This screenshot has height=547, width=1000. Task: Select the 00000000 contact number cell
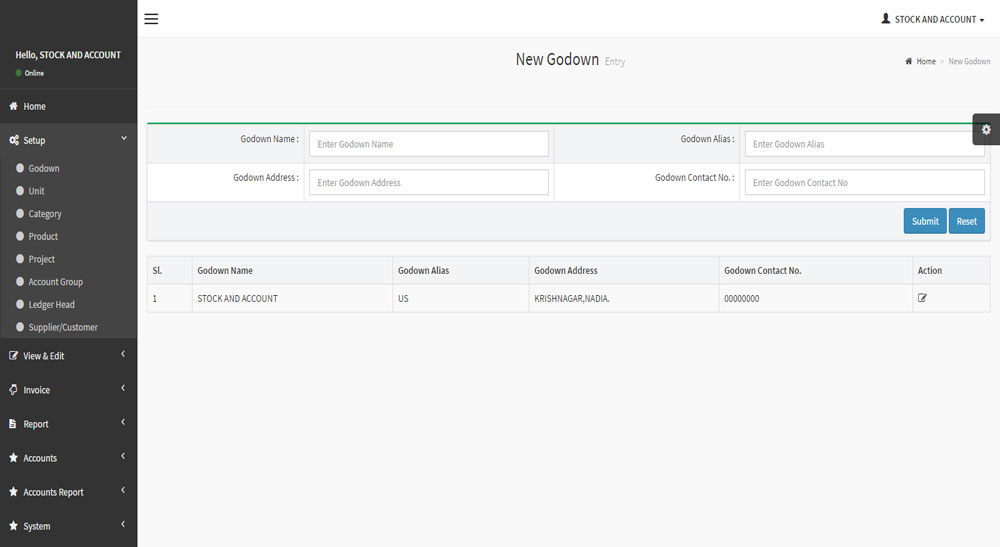[x=816, y=298]
